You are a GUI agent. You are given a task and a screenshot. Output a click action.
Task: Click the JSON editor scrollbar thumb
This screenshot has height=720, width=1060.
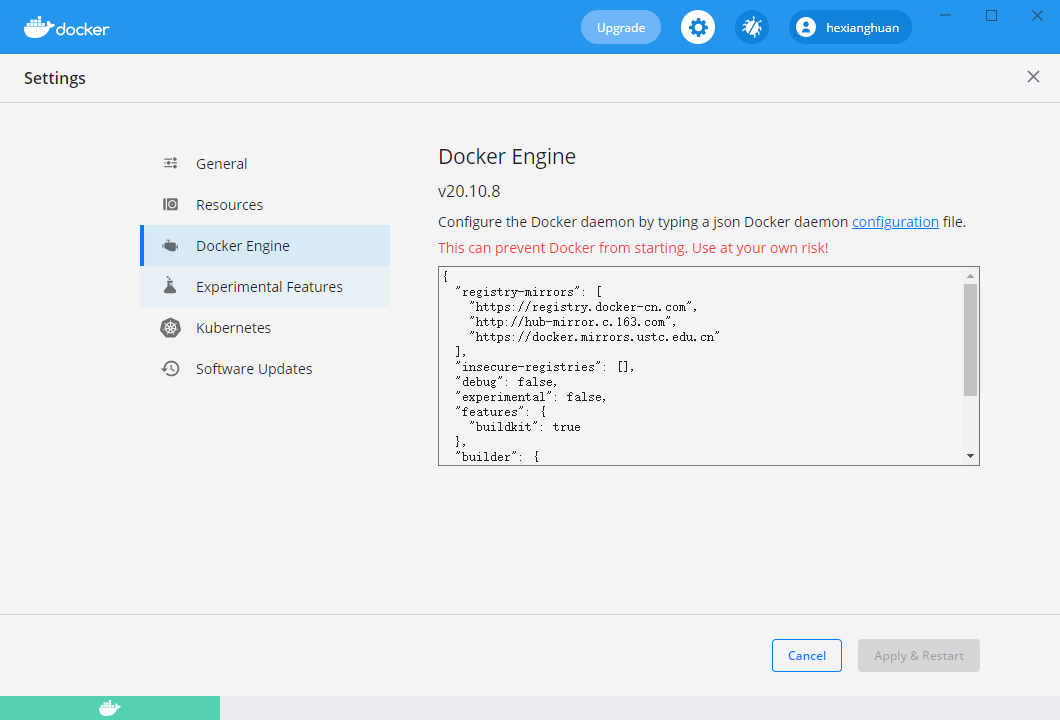pos(971,340)
